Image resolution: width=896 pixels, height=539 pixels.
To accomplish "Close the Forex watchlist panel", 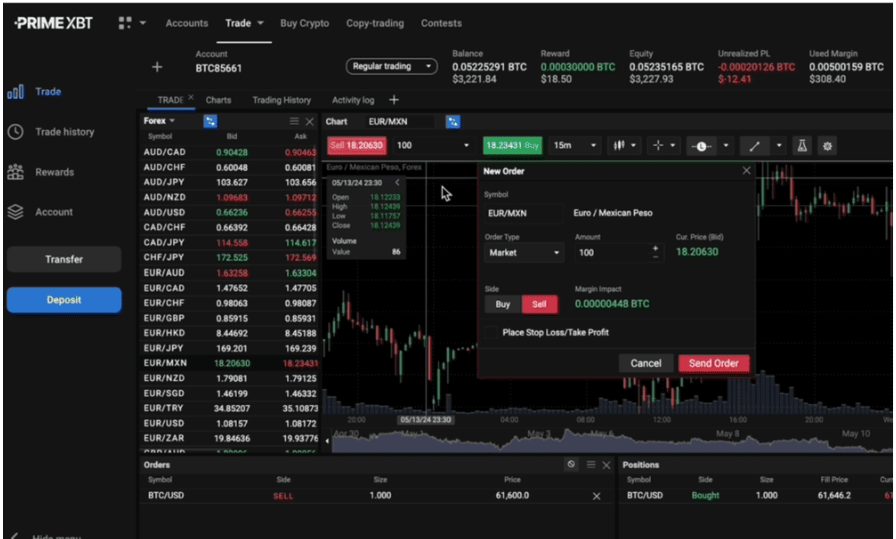I will click(x=310, y=122).
